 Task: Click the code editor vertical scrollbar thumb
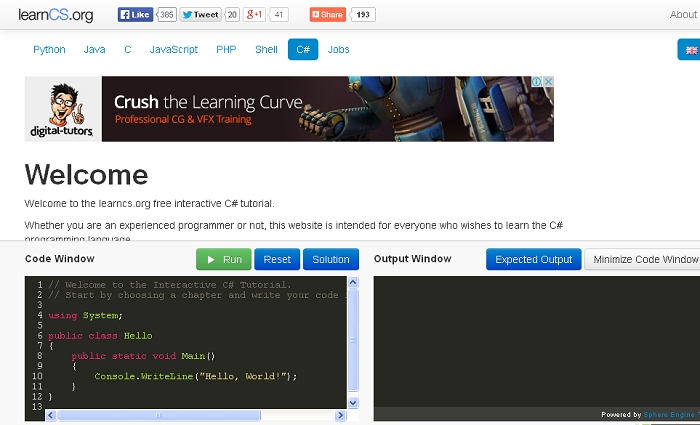click(x=353, y=340)
